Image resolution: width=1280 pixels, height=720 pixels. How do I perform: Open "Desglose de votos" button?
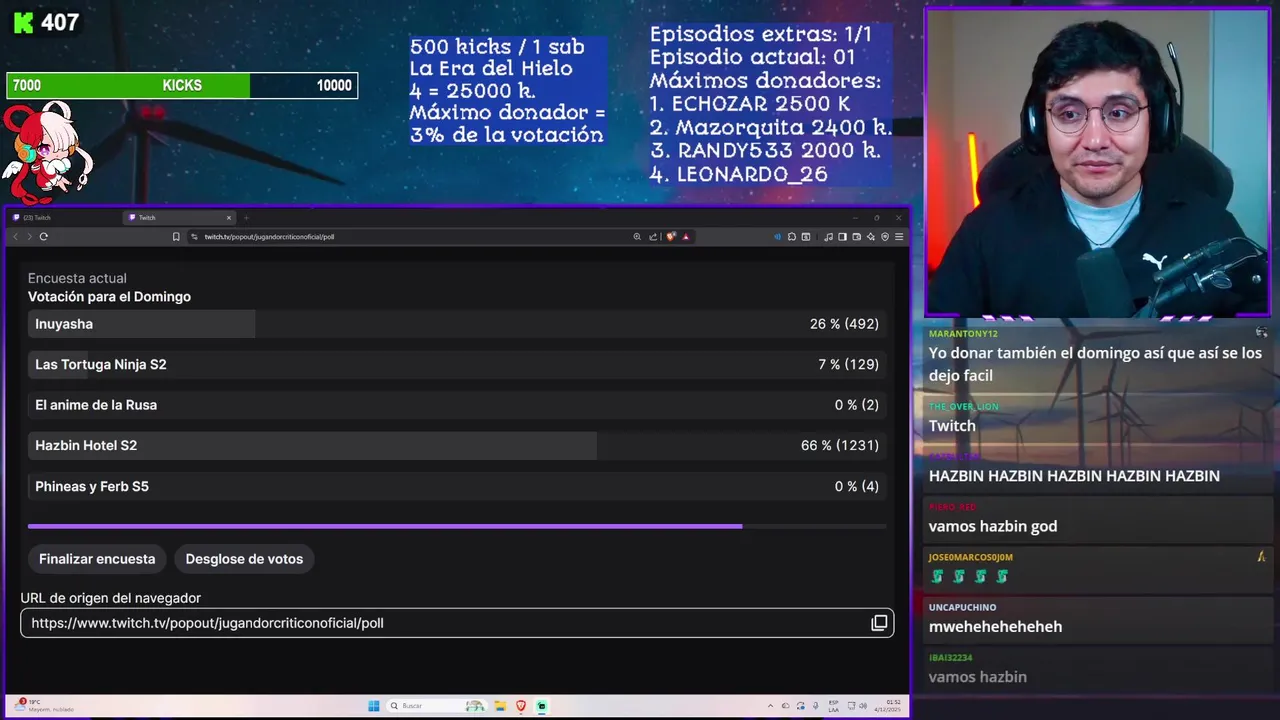tap(244, 559)
